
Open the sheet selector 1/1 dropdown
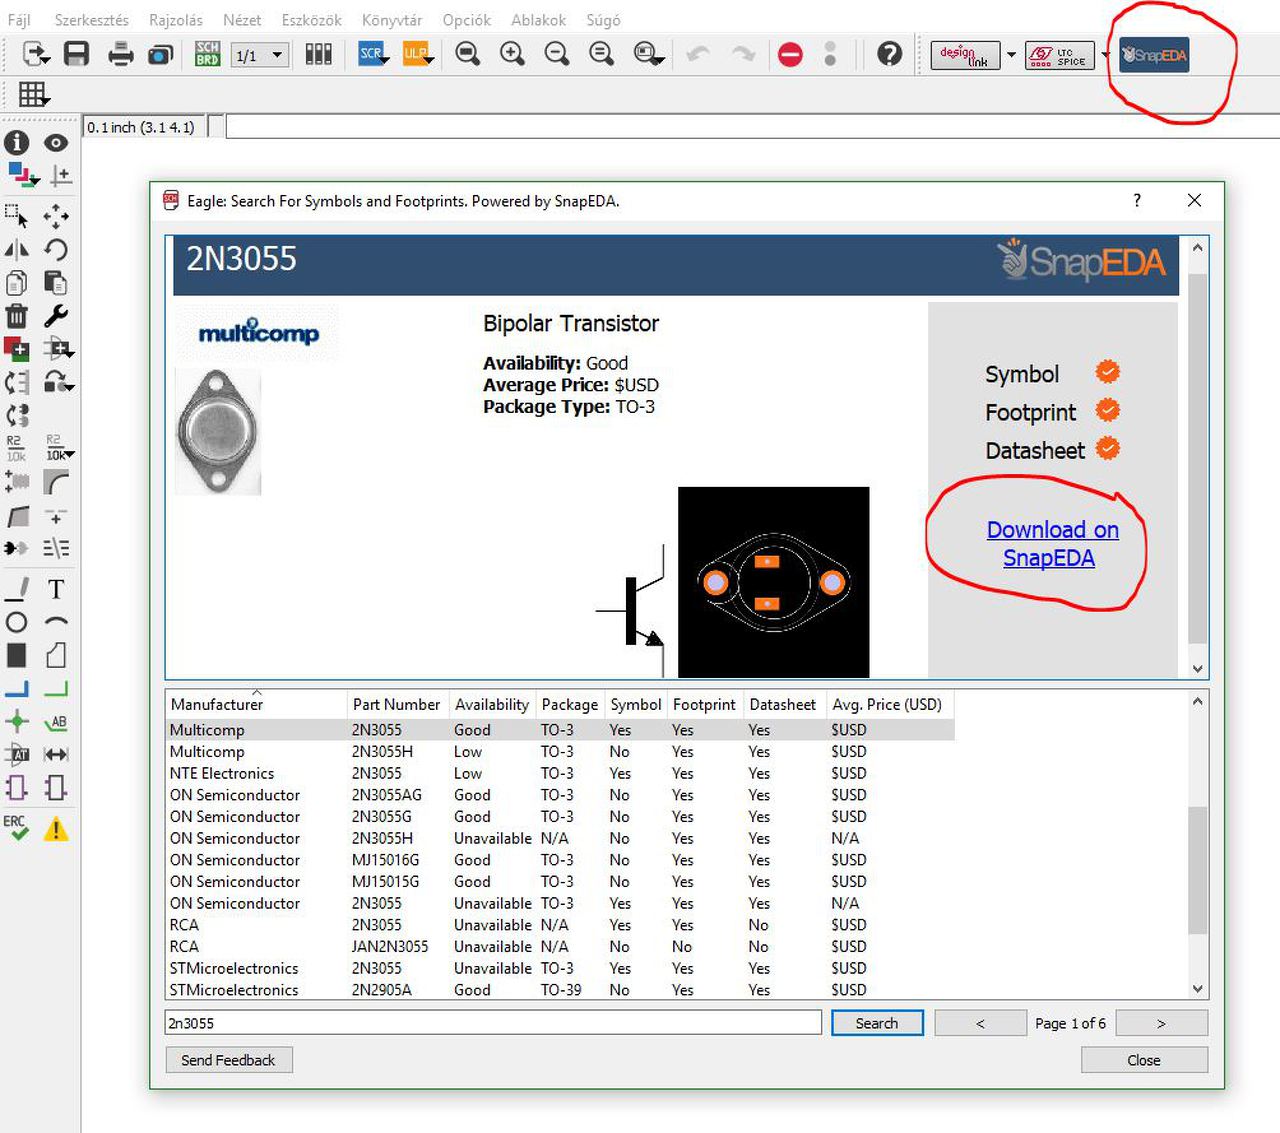pos(260,55)
